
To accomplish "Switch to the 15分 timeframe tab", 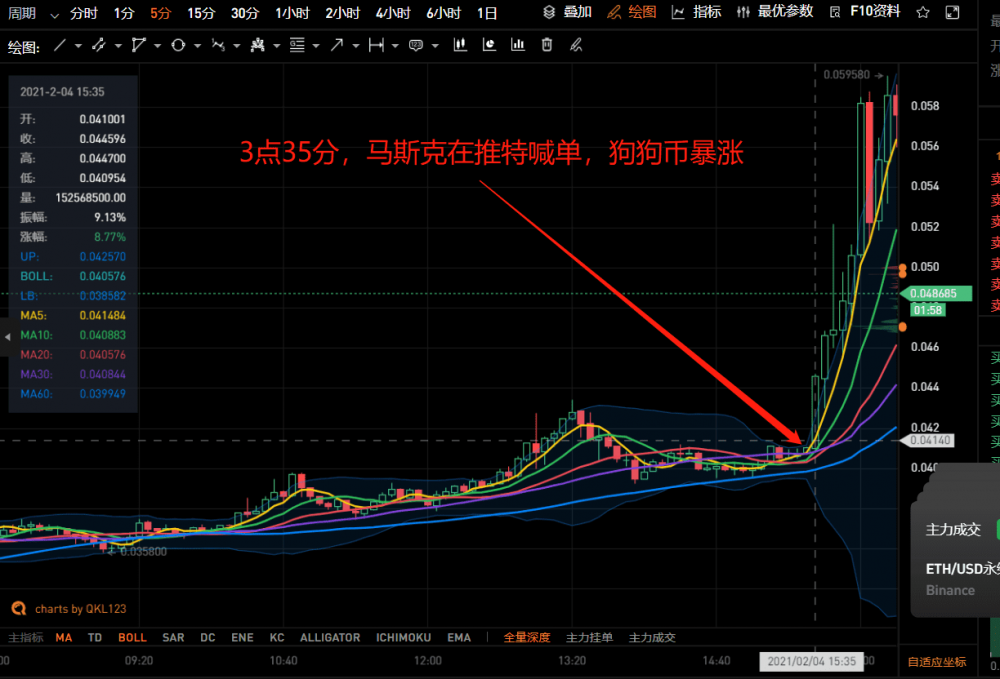I will (199, 13).
